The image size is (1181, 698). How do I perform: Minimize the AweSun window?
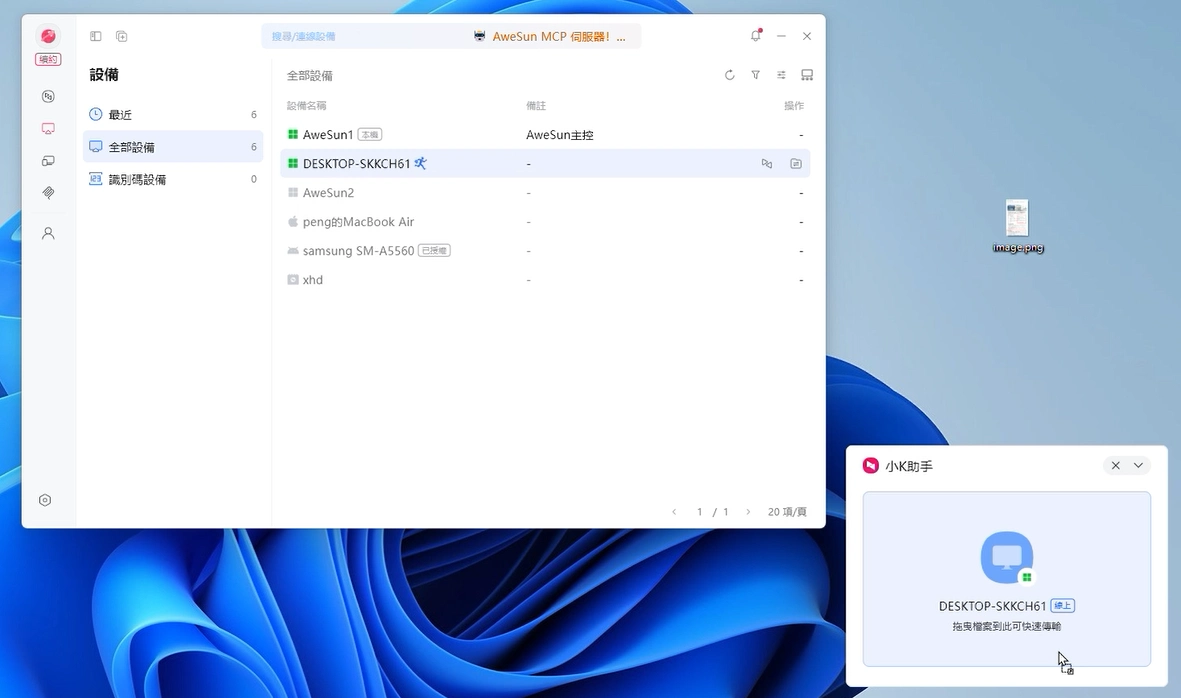tap(781, 36)
